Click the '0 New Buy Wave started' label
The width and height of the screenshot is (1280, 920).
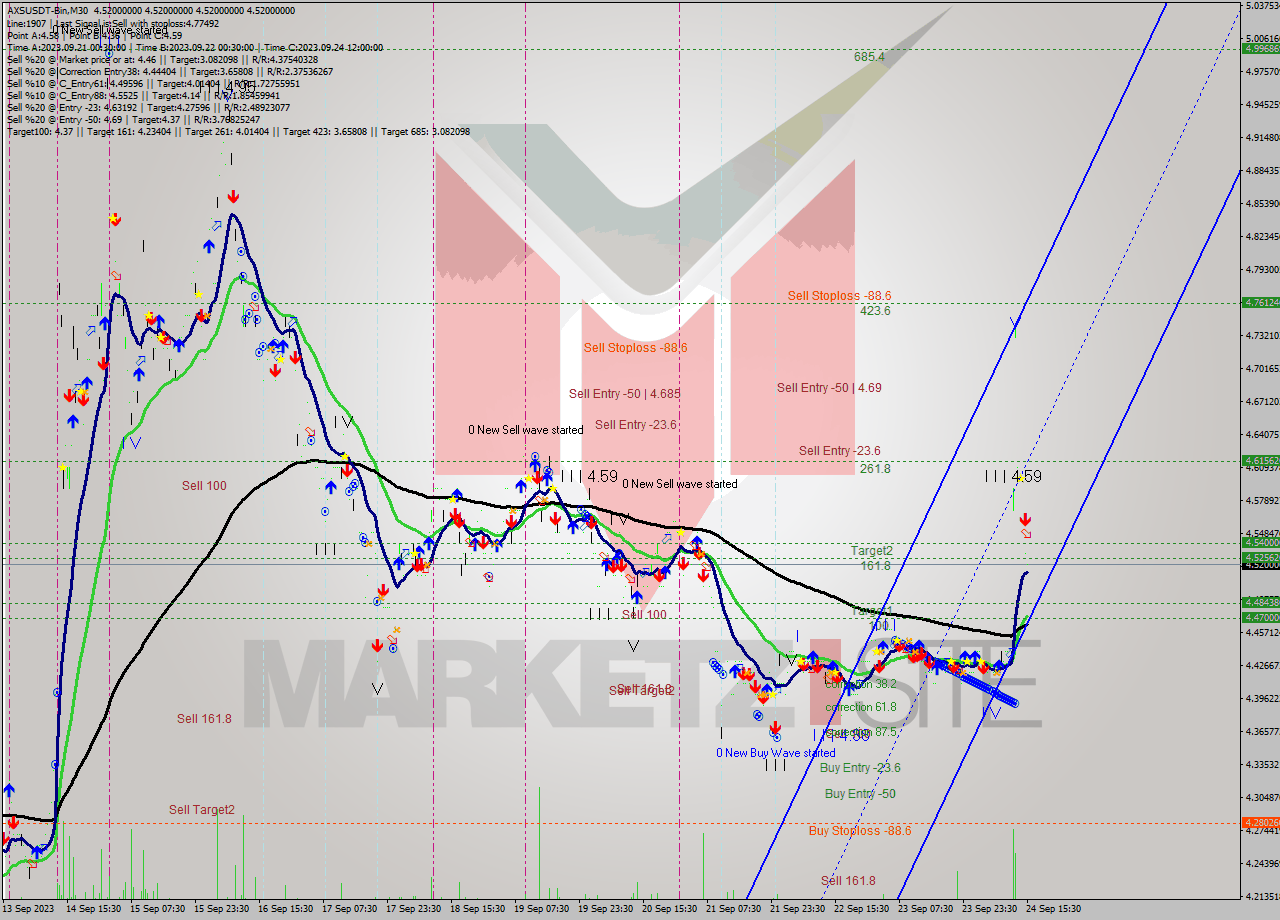pyautogui.click(x=776, y=753)
